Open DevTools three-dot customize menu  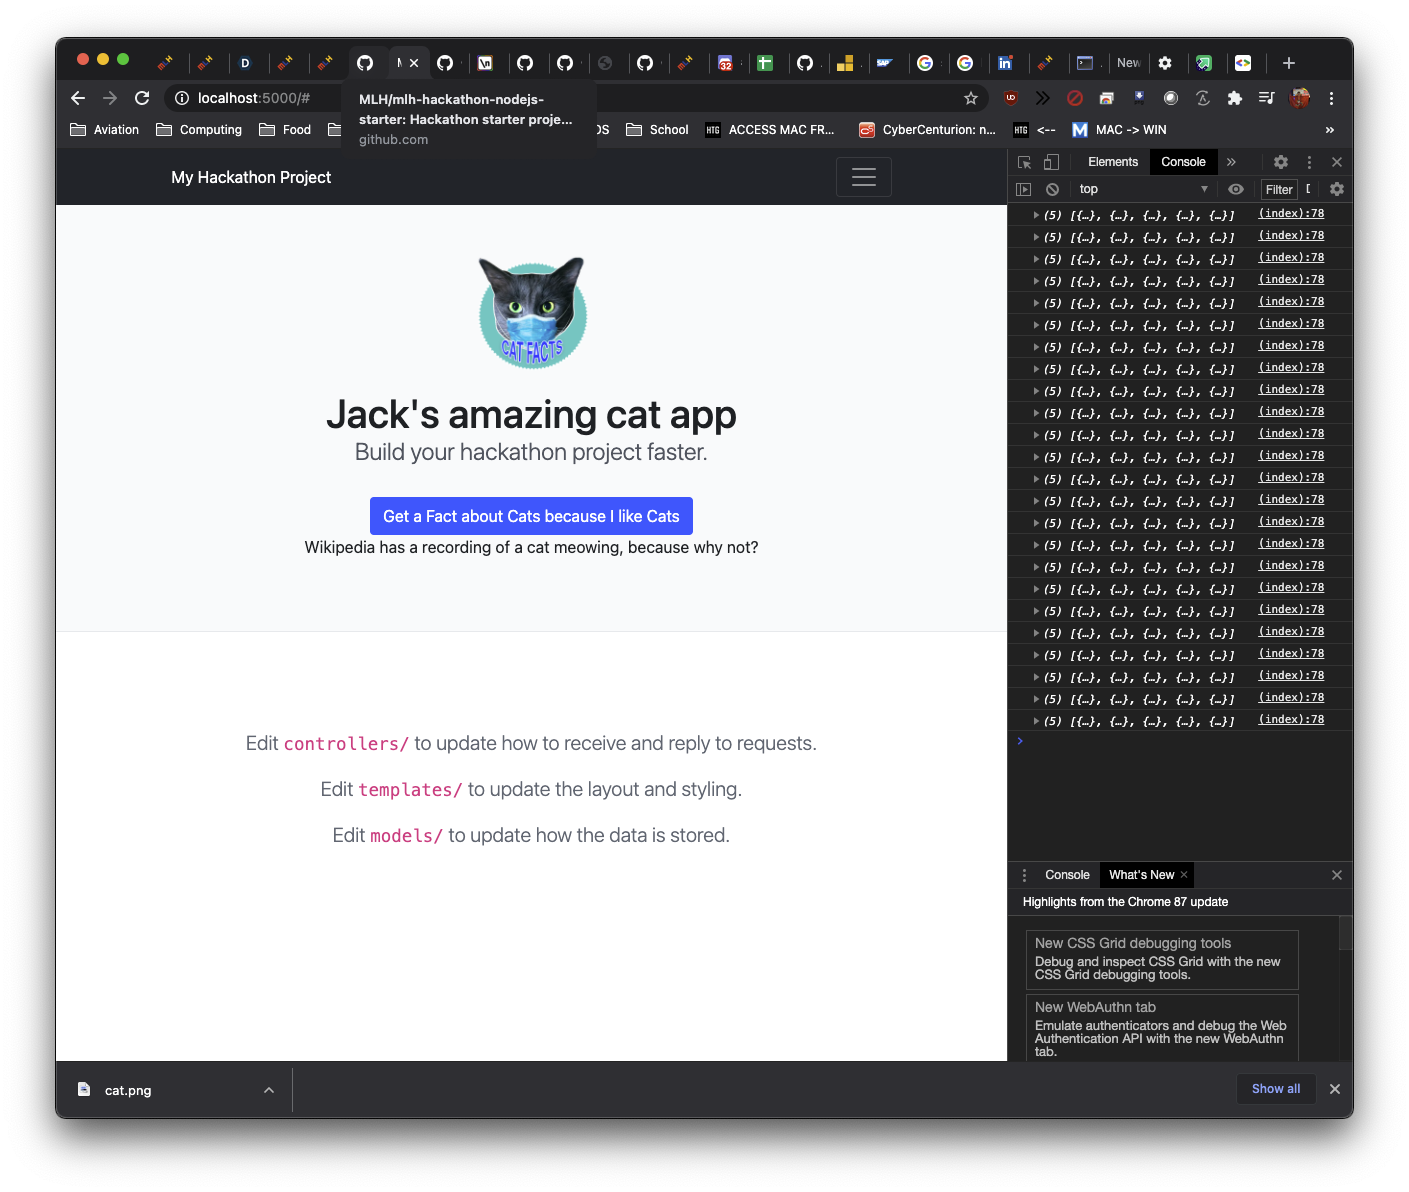click(x=1309, y=162)
